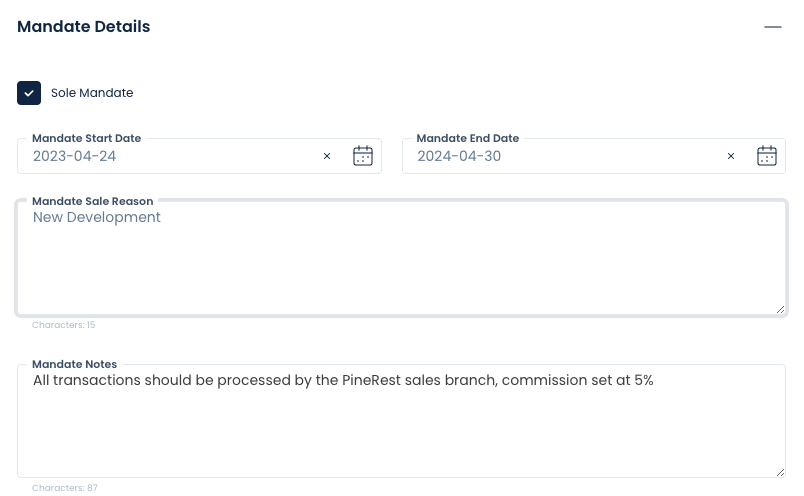Click the 'Characters: 15' counter text
Screen dimensions: 804x496
64,325
